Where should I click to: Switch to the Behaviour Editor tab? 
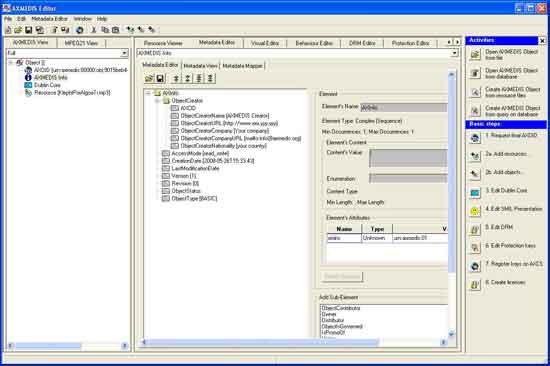(x=314, y=43)
